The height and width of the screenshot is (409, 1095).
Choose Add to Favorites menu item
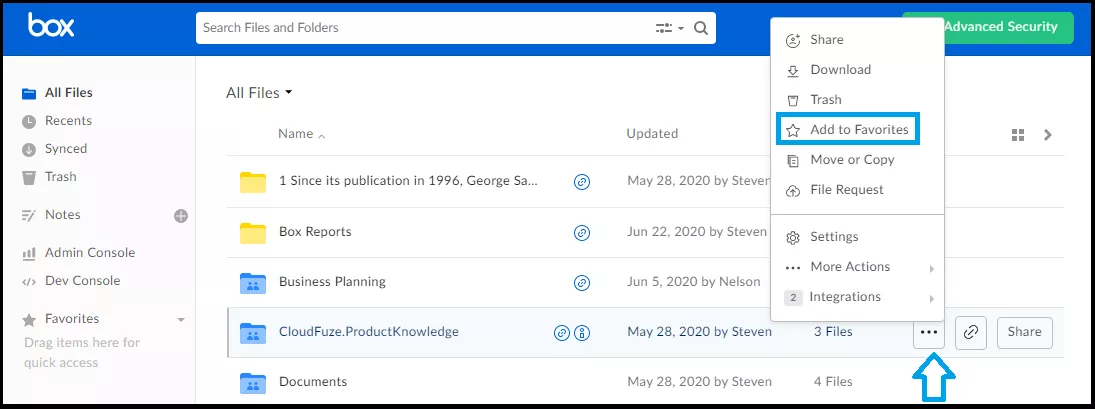[848, 130]
